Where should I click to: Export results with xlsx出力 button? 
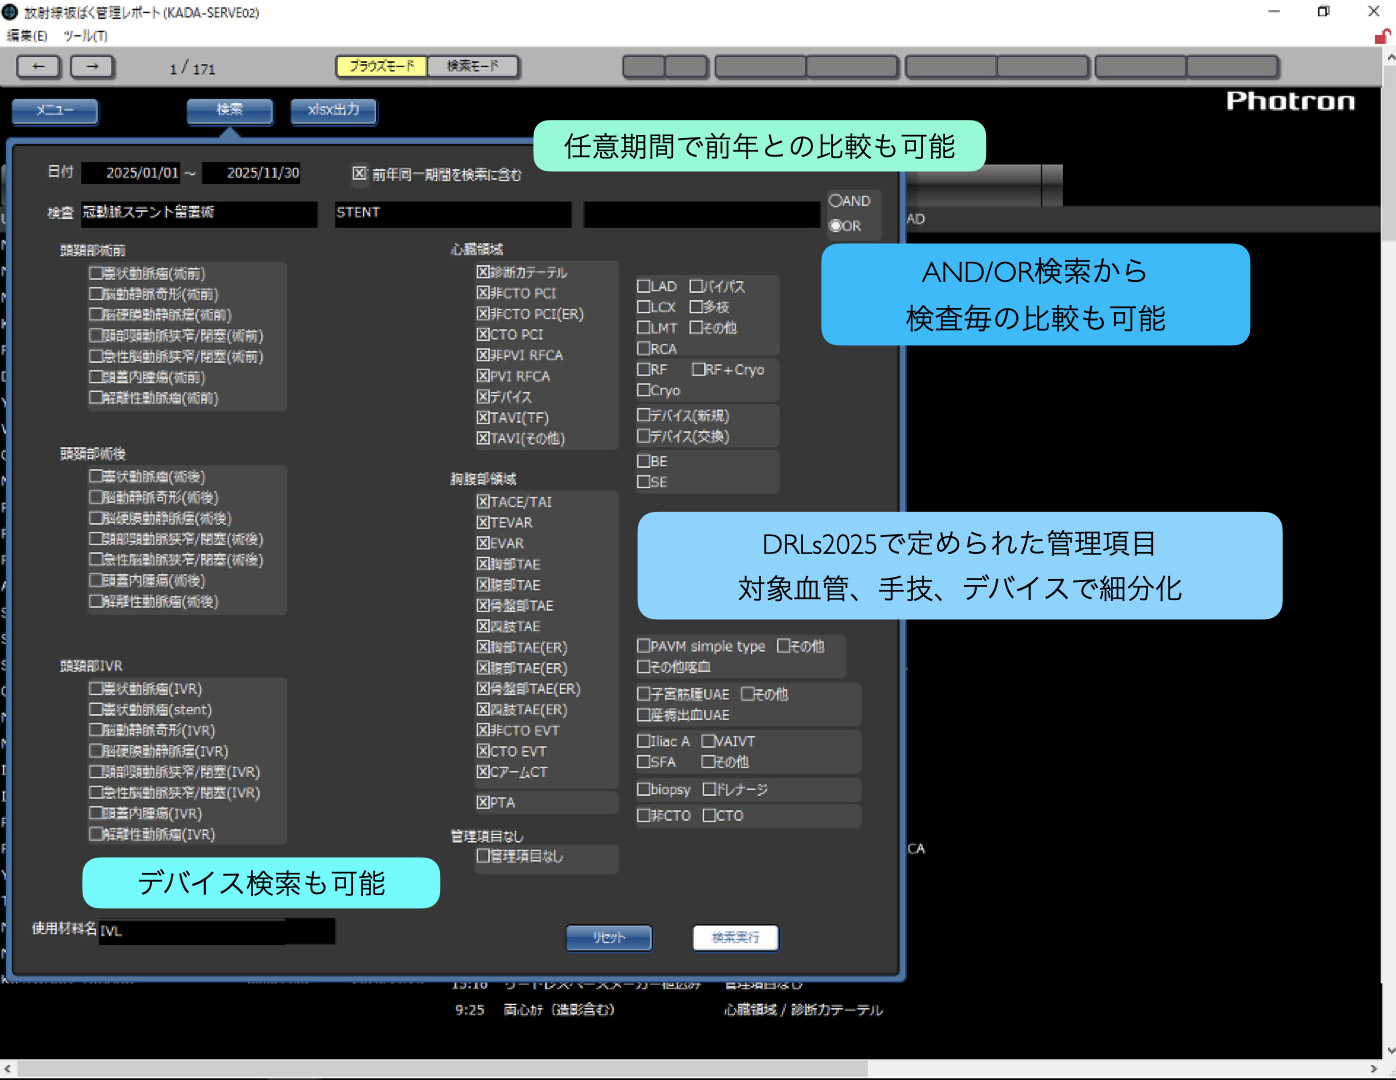334,110
